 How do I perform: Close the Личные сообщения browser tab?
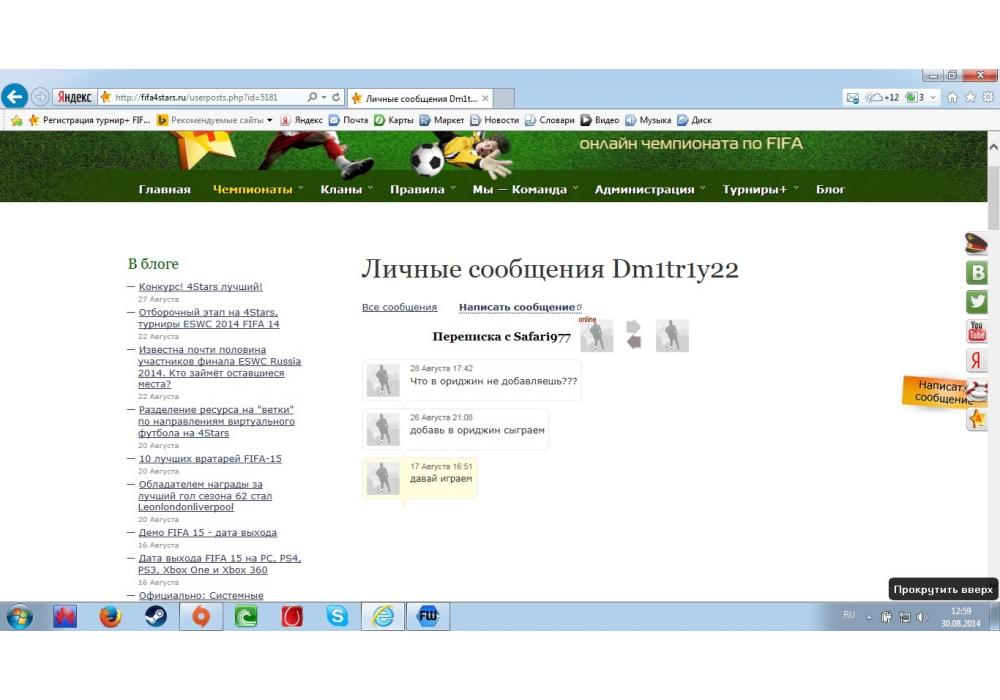point(486,98)
